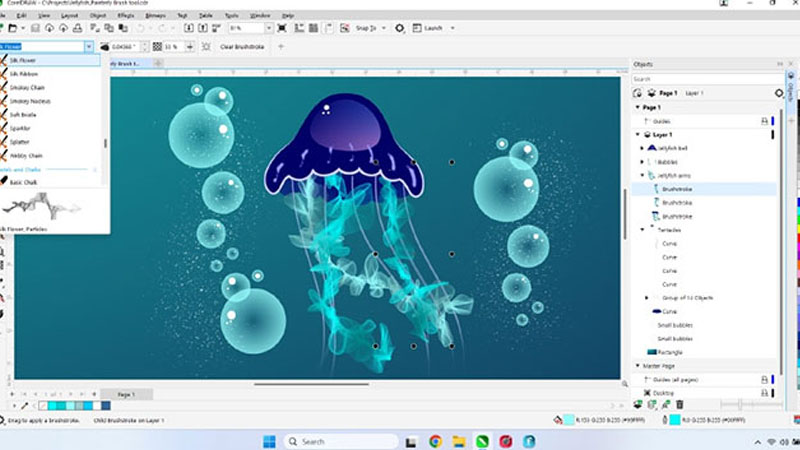800x450 pixels.
Task: Click the Launch button
Action: point(432,29)
